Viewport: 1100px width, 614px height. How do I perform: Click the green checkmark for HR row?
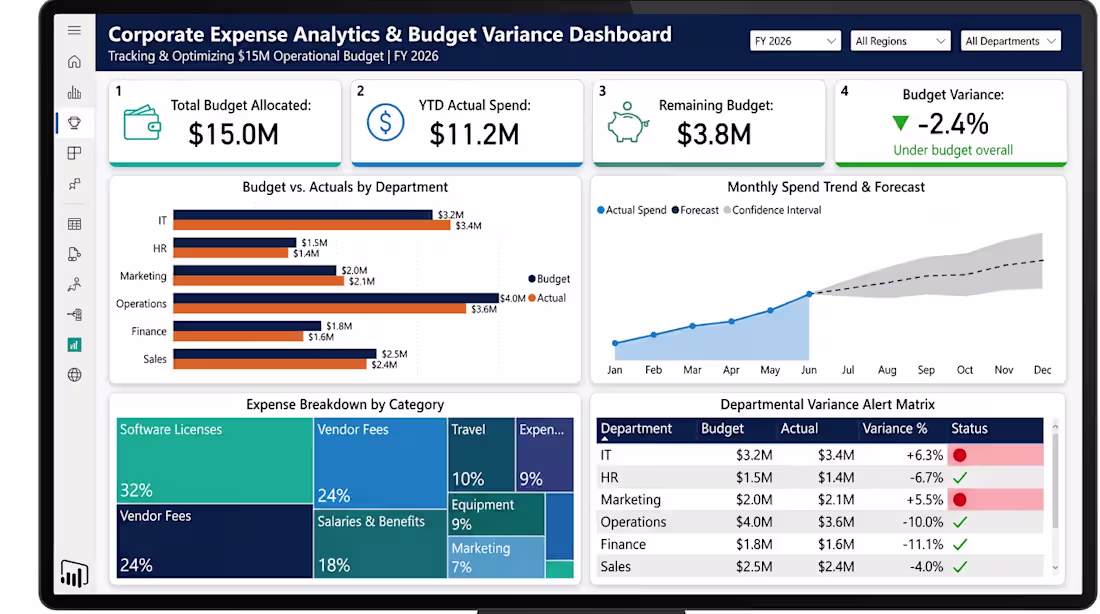pyautogui.click(x=960, y=478)
